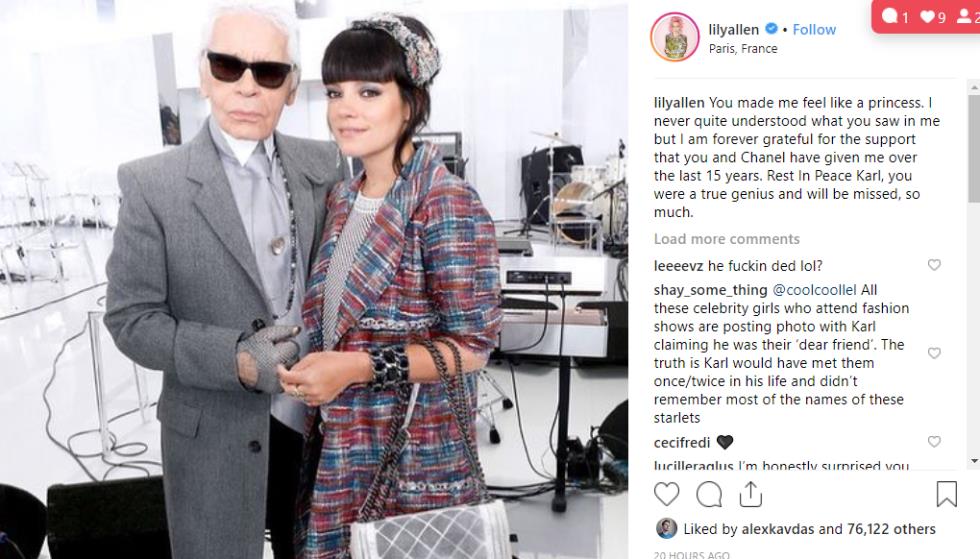980x559 pixels.
Task: Open comment notifications bubble in red badge
Action: (894, 16)
